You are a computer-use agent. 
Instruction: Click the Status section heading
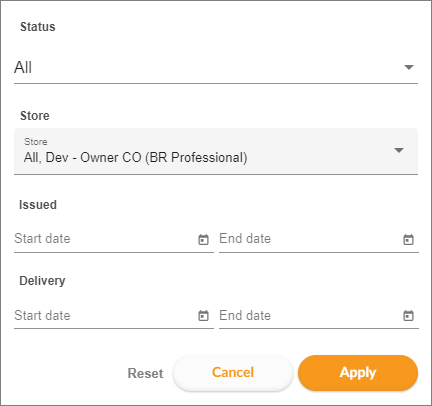tap(38, 27)
